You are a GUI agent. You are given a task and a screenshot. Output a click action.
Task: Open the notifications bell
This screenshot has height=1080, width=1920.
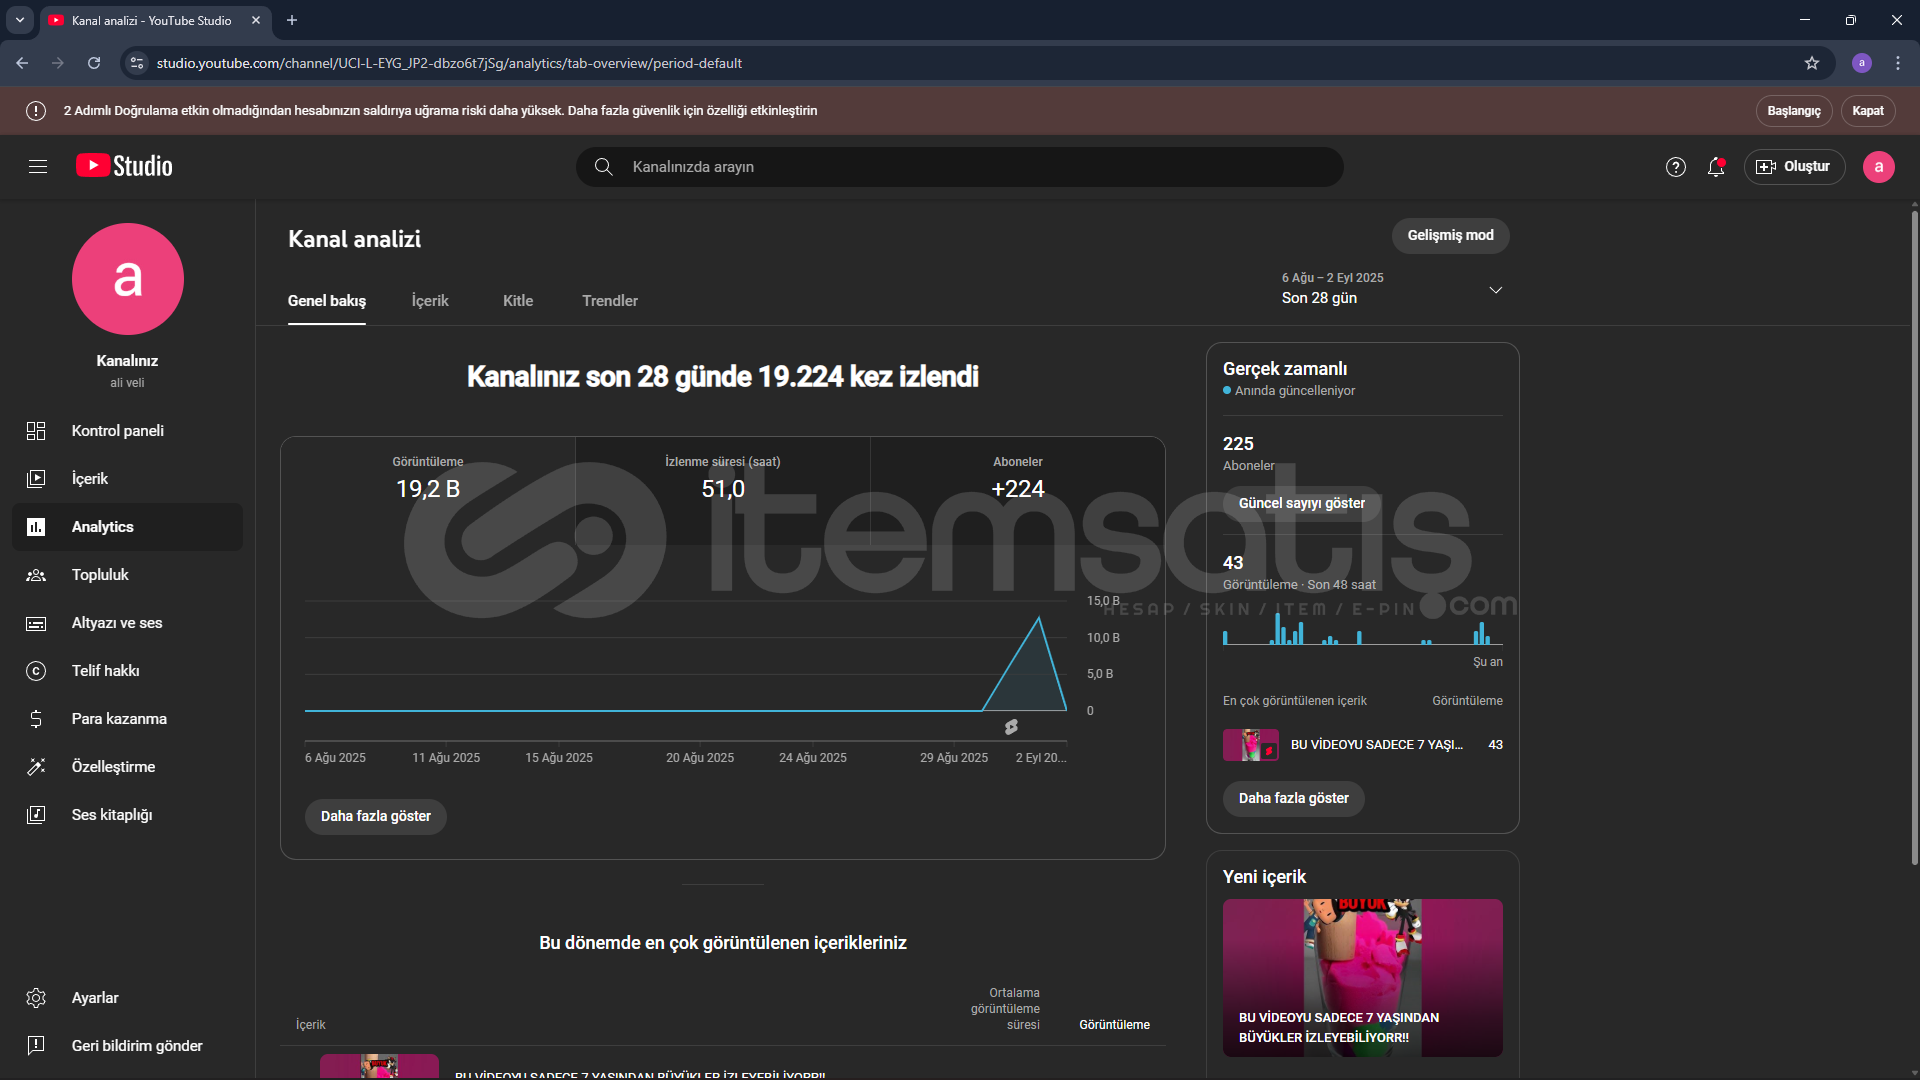coord(1716,167)
